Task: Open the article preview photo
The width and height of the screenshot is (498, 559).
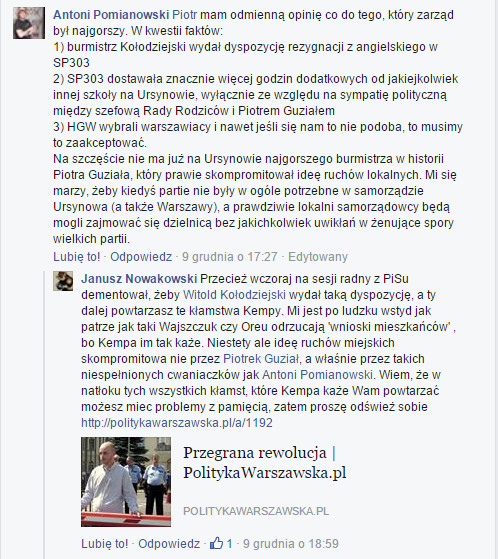Action: (x=126, y=482)
